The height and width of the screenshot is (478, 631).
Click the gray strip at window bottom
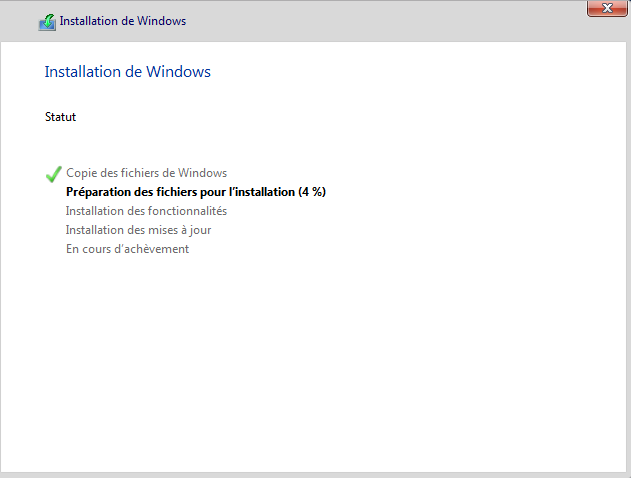pyautogui.click(x=315, y=474)
